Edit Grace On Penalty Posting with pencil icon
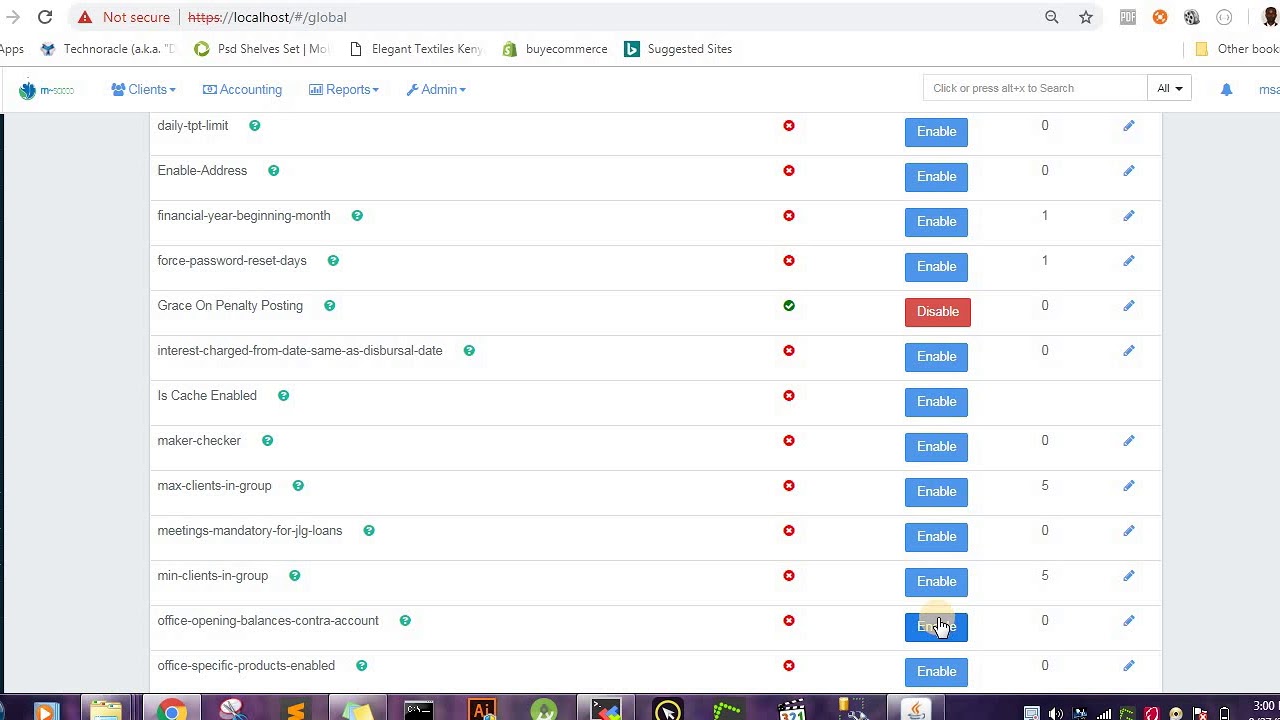 click(x=1129, y=306)
